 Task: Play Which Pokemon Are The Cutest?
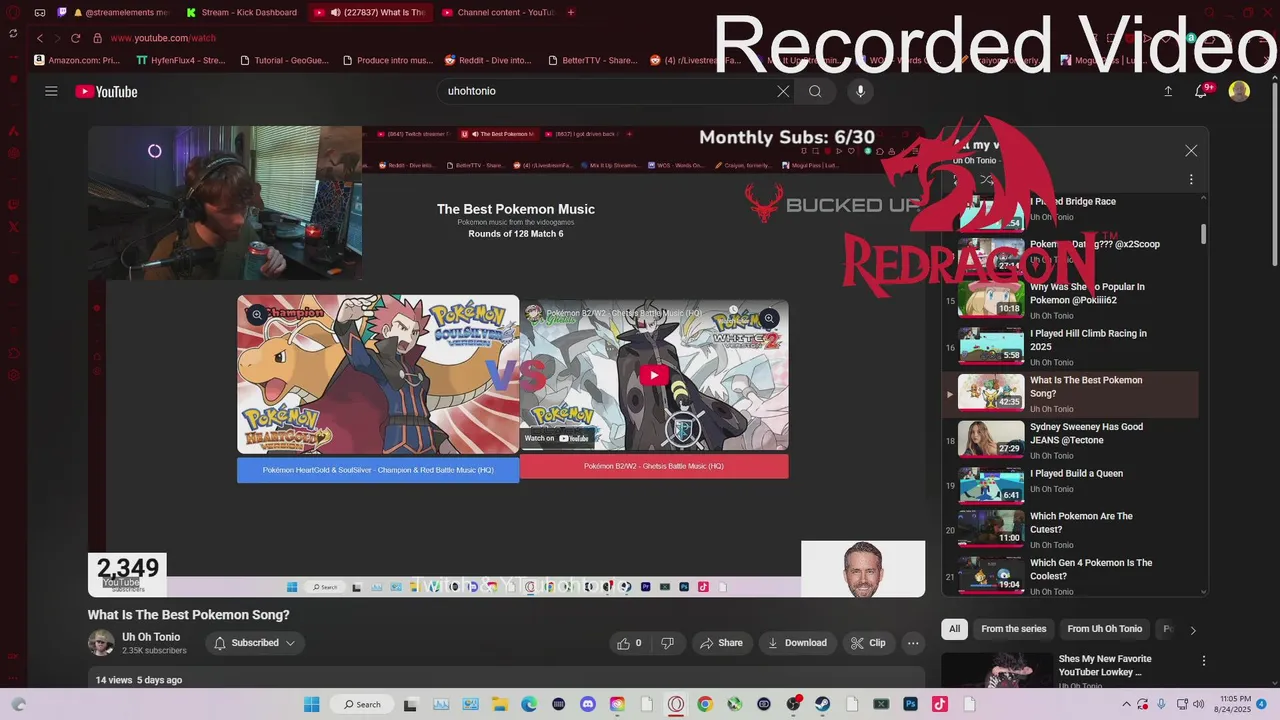(x=1070, y=530)
